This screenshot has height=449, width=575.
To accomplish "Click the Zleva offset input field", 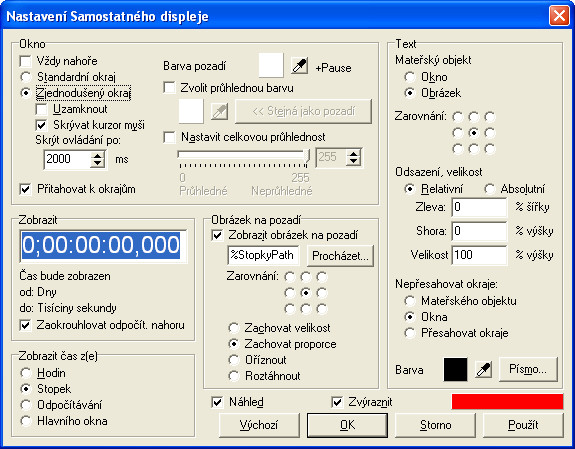I will point(479,207).
